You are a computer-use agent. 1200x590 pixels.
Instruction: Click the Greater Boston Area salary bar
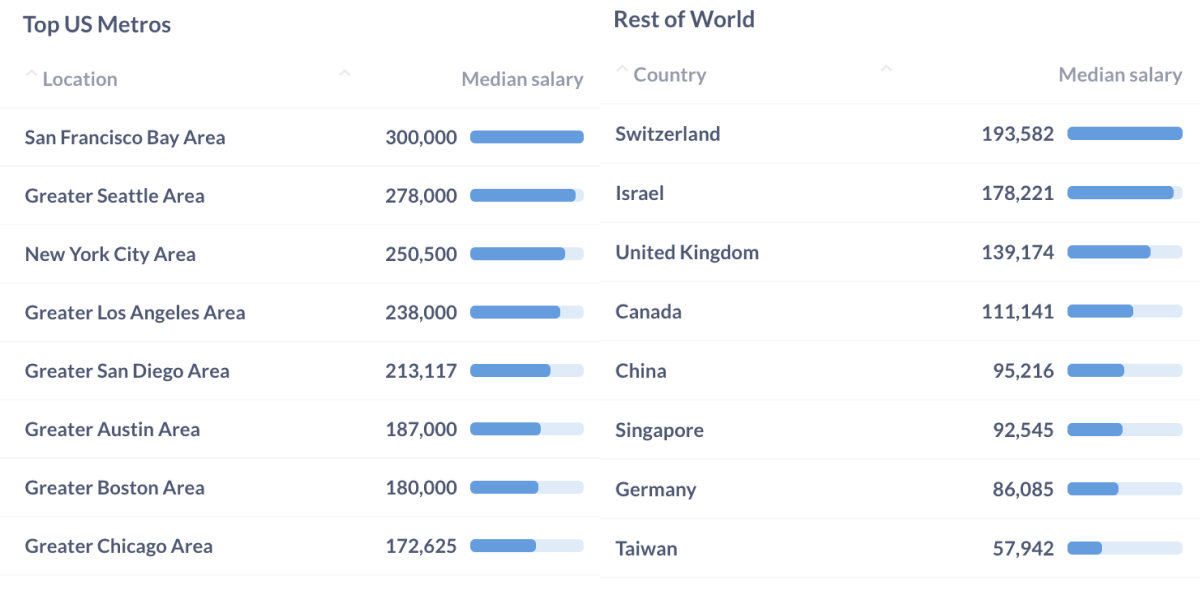(527, 488)
